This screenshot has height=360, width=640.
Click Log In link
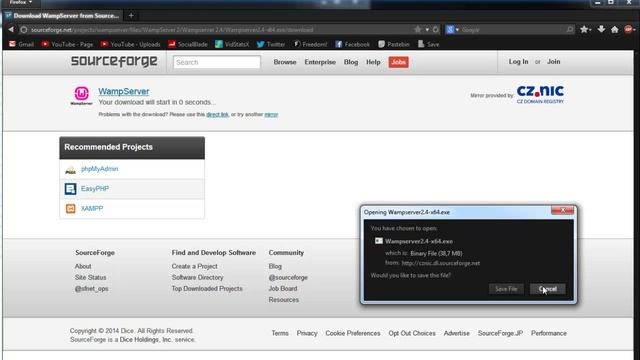518,62
